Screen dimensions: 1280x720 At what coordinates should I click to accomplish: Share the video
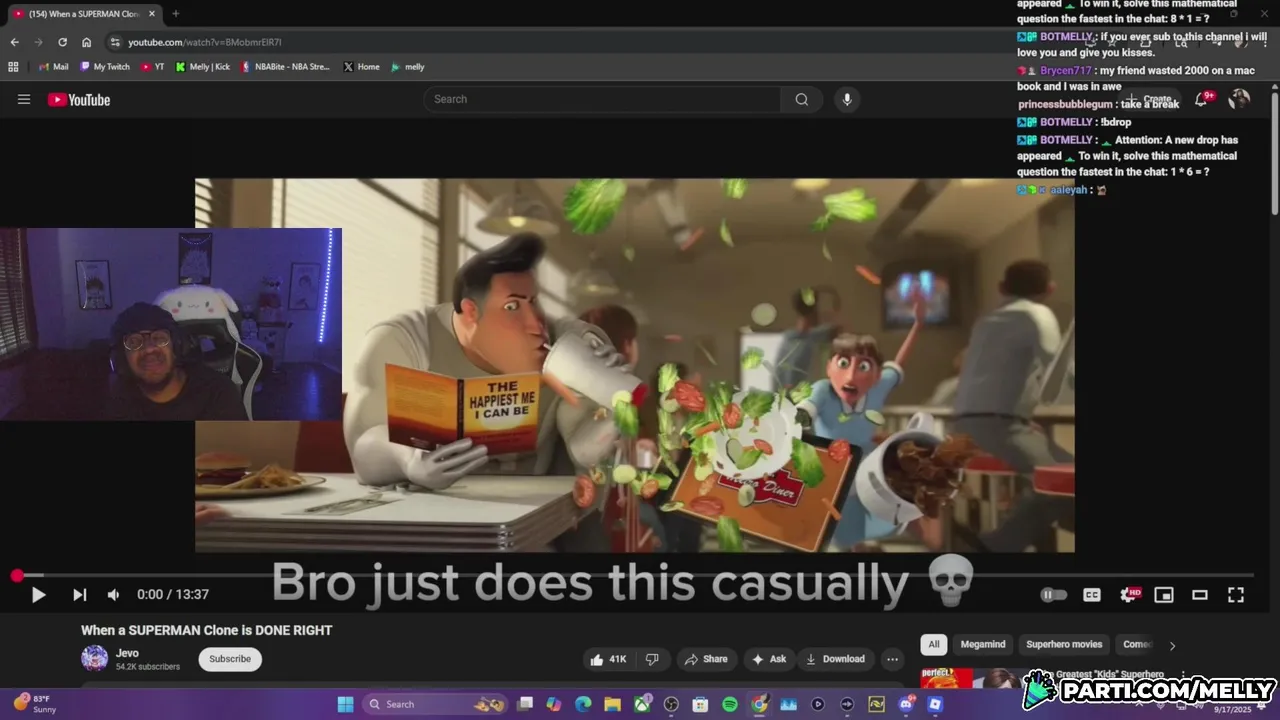(x=706, y=659)
